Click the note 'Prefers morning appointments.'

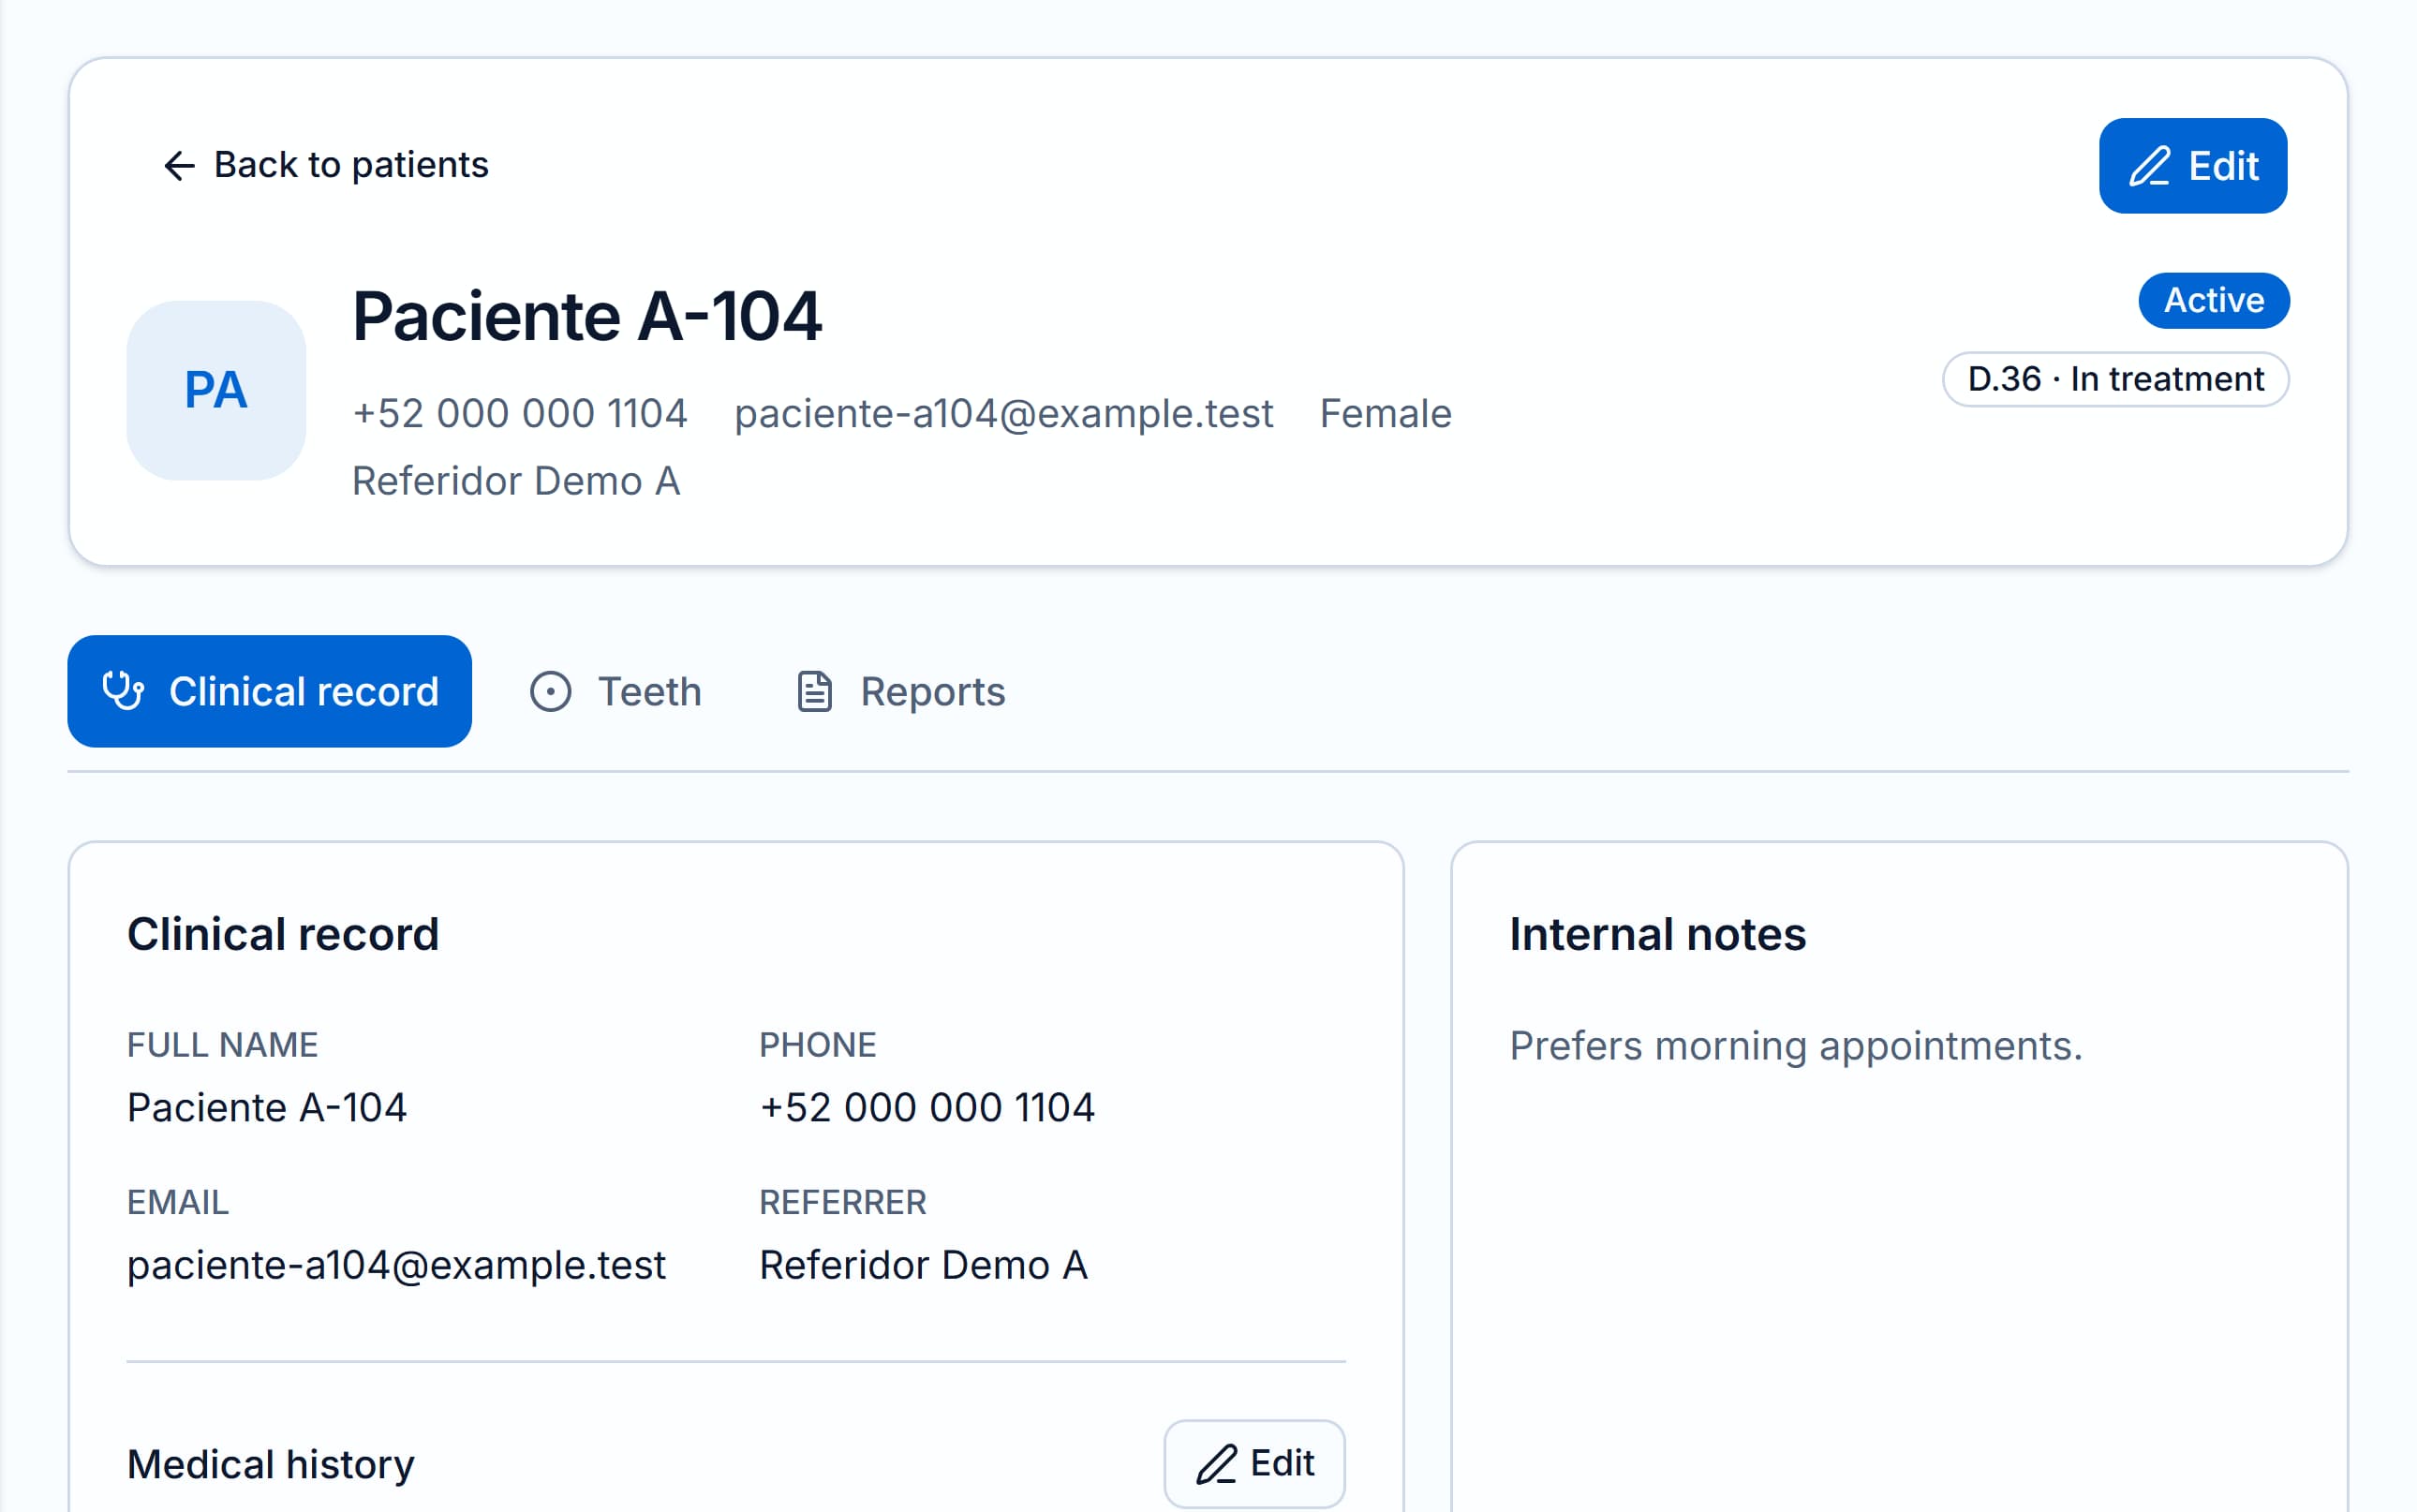tap(1796, 1046)
